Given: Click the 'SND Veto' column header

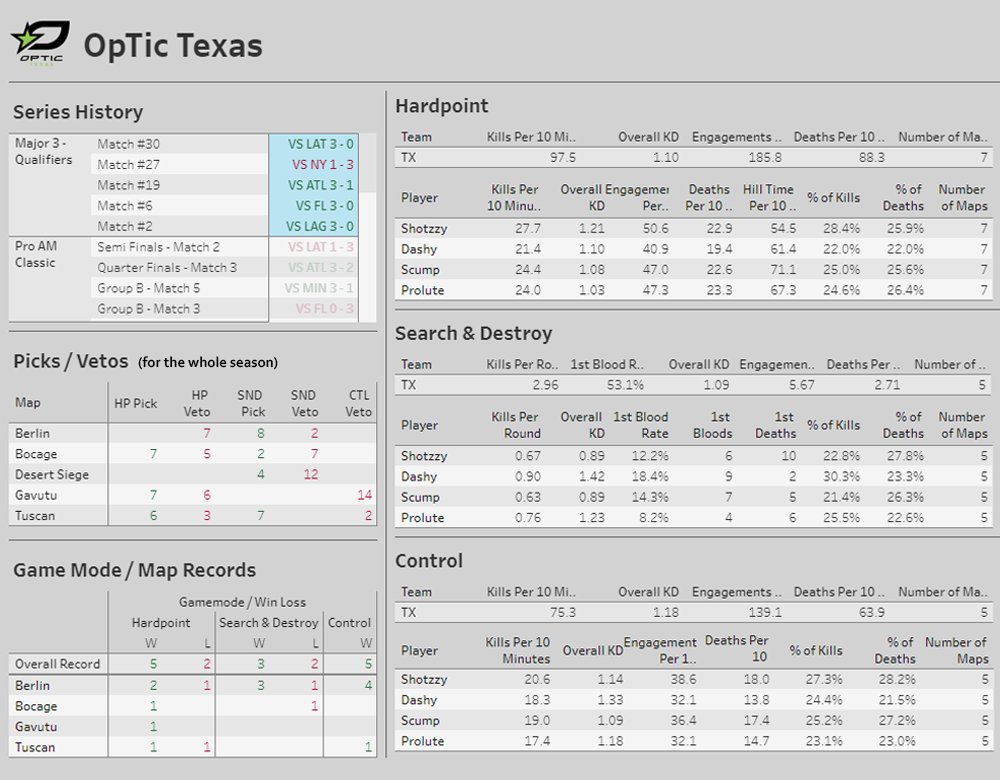Looking at the screenshot, I should pos(304,403).
